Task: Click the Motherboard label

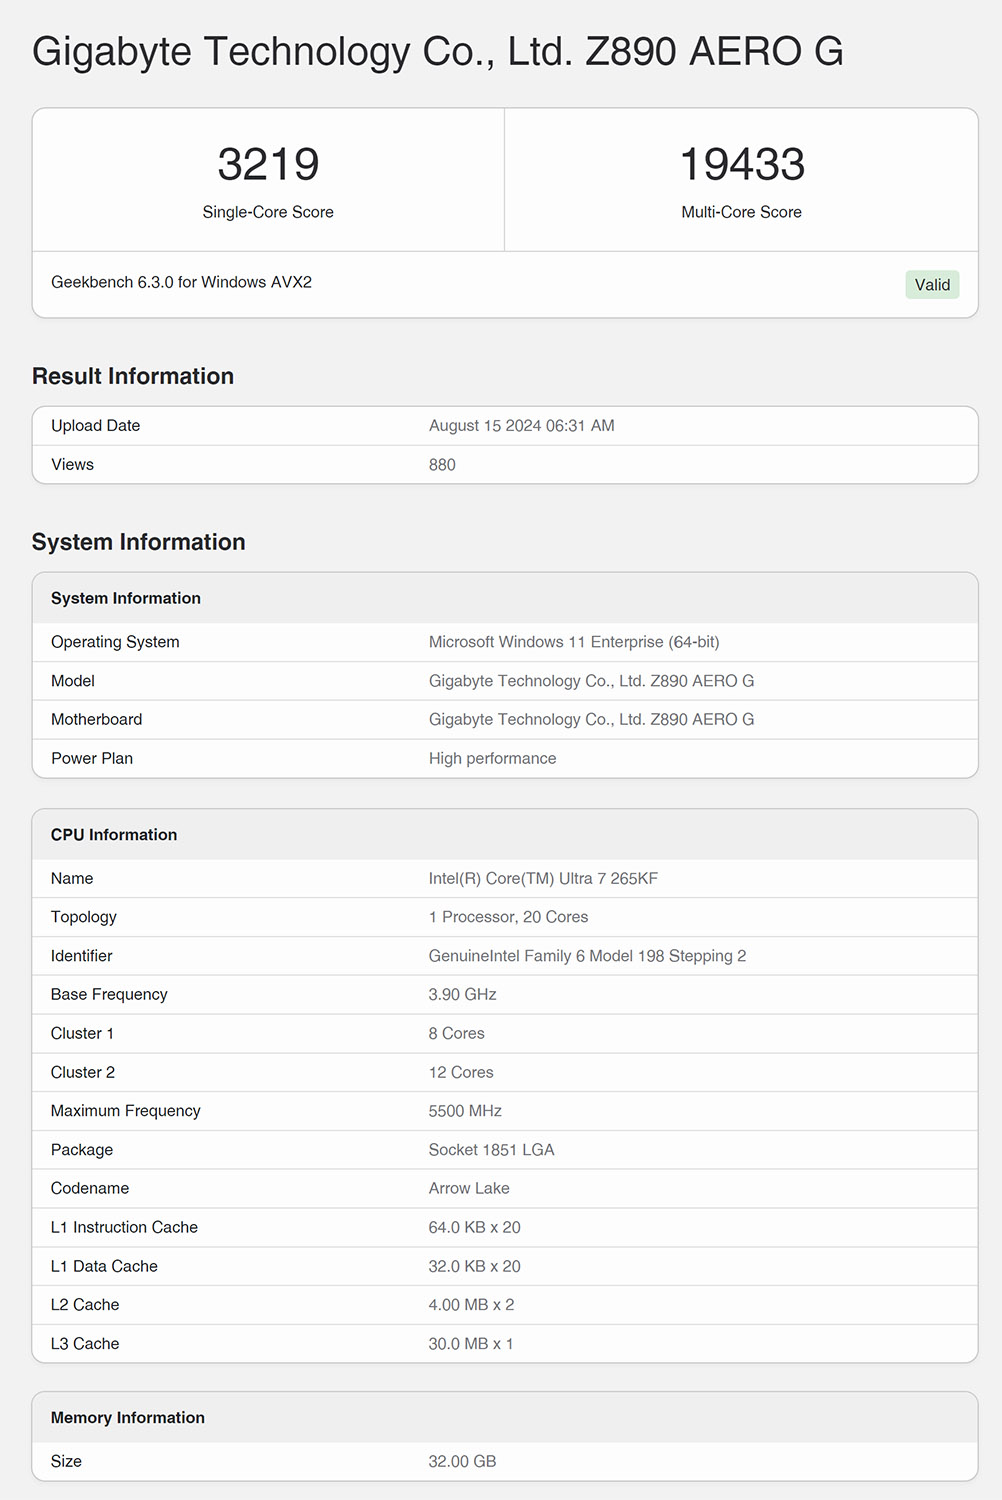Action: click(x=97, y=720)
